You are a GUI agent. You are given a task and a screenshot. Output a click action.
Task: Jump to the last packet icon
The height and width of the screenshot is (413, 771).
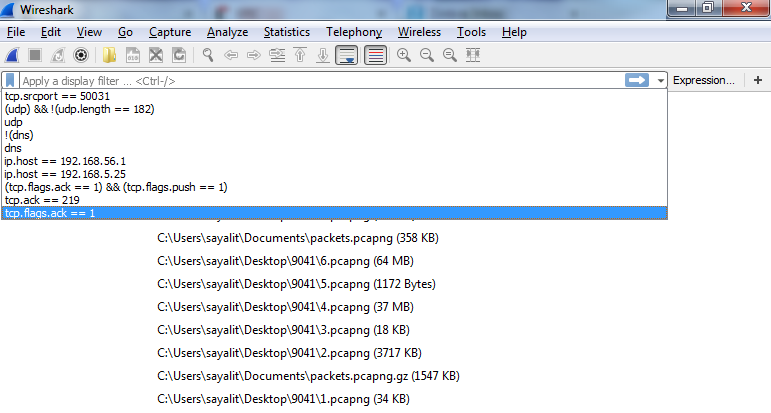point(323,55)
